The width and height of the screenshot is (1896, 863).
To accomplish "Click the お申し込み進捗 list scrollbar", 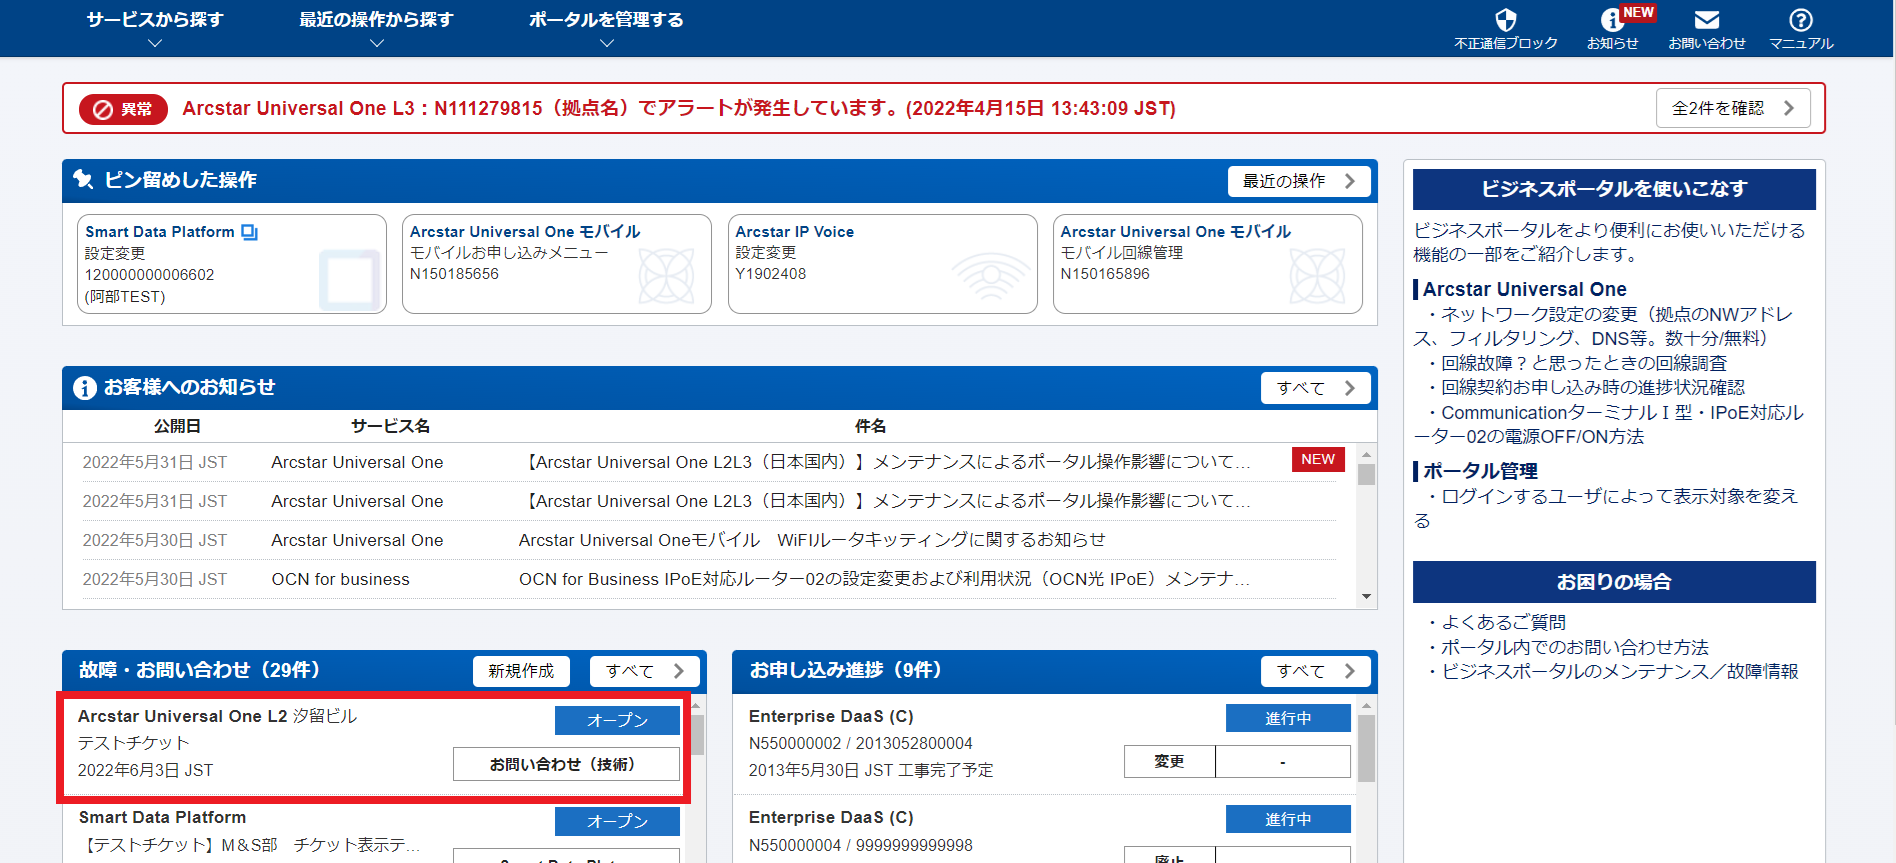I will coord(1366,747).
